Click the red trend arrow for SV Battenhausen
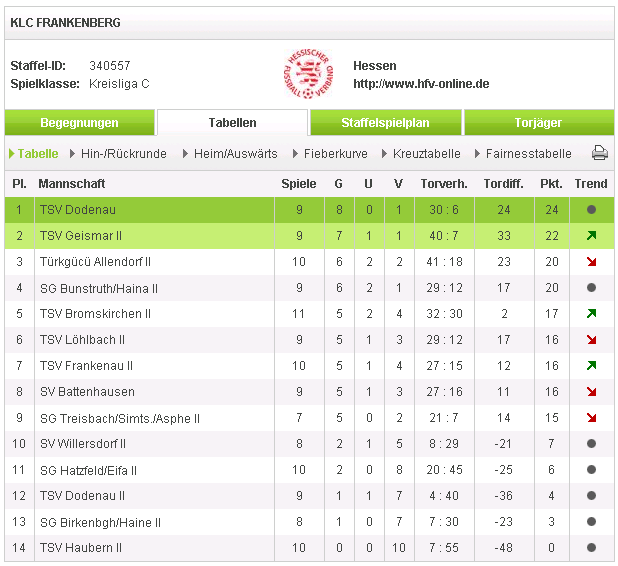 click(x=591, y=392)
